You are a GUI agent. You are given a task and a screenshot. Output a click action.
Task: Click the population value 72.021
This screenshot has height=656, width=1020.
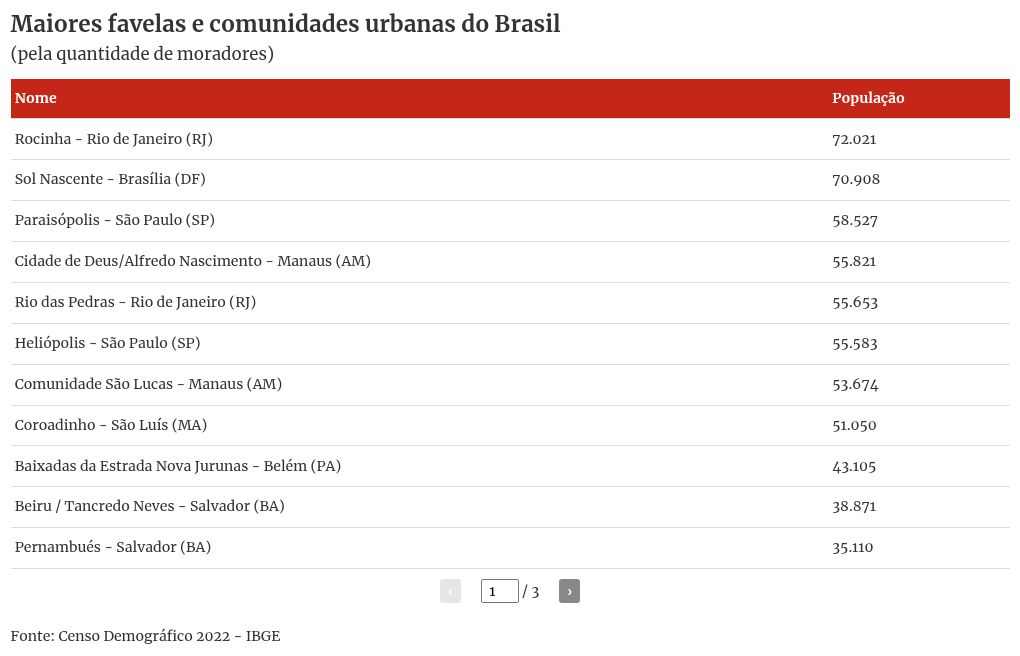pyautogui.click(x=854, y=139)
